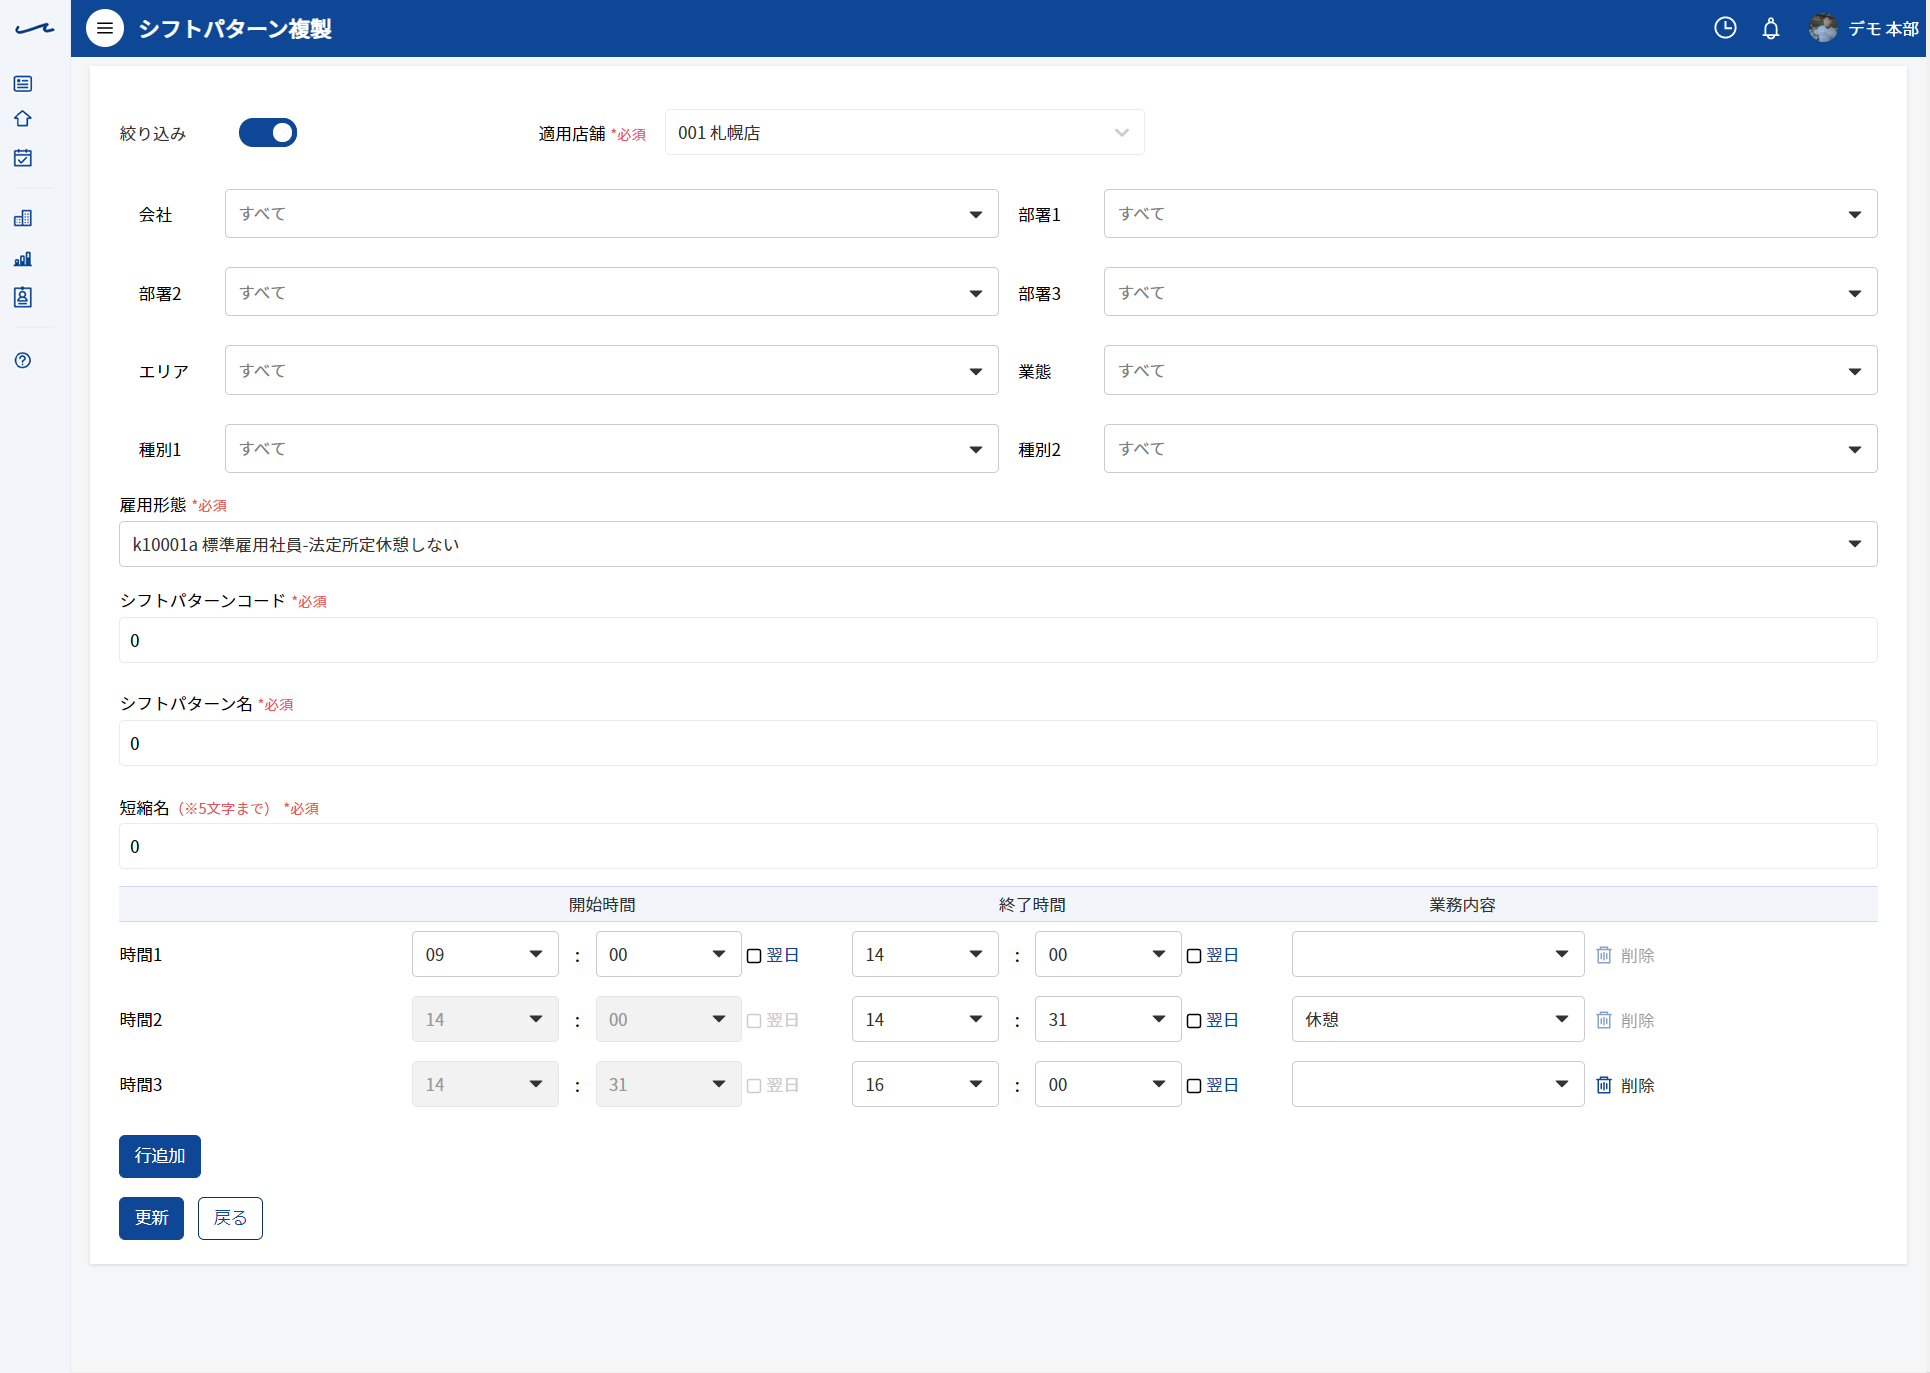This screenshot has height=1373, width=1930.
Task: Open the help question icon in sidebar
Action: point(23,360)
